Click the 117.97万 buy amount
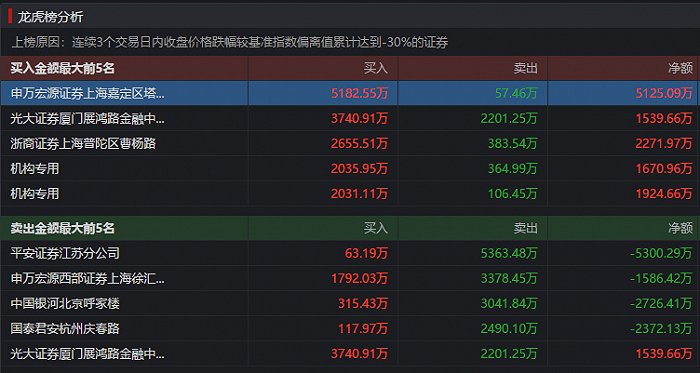 click(x=363, y=329)
